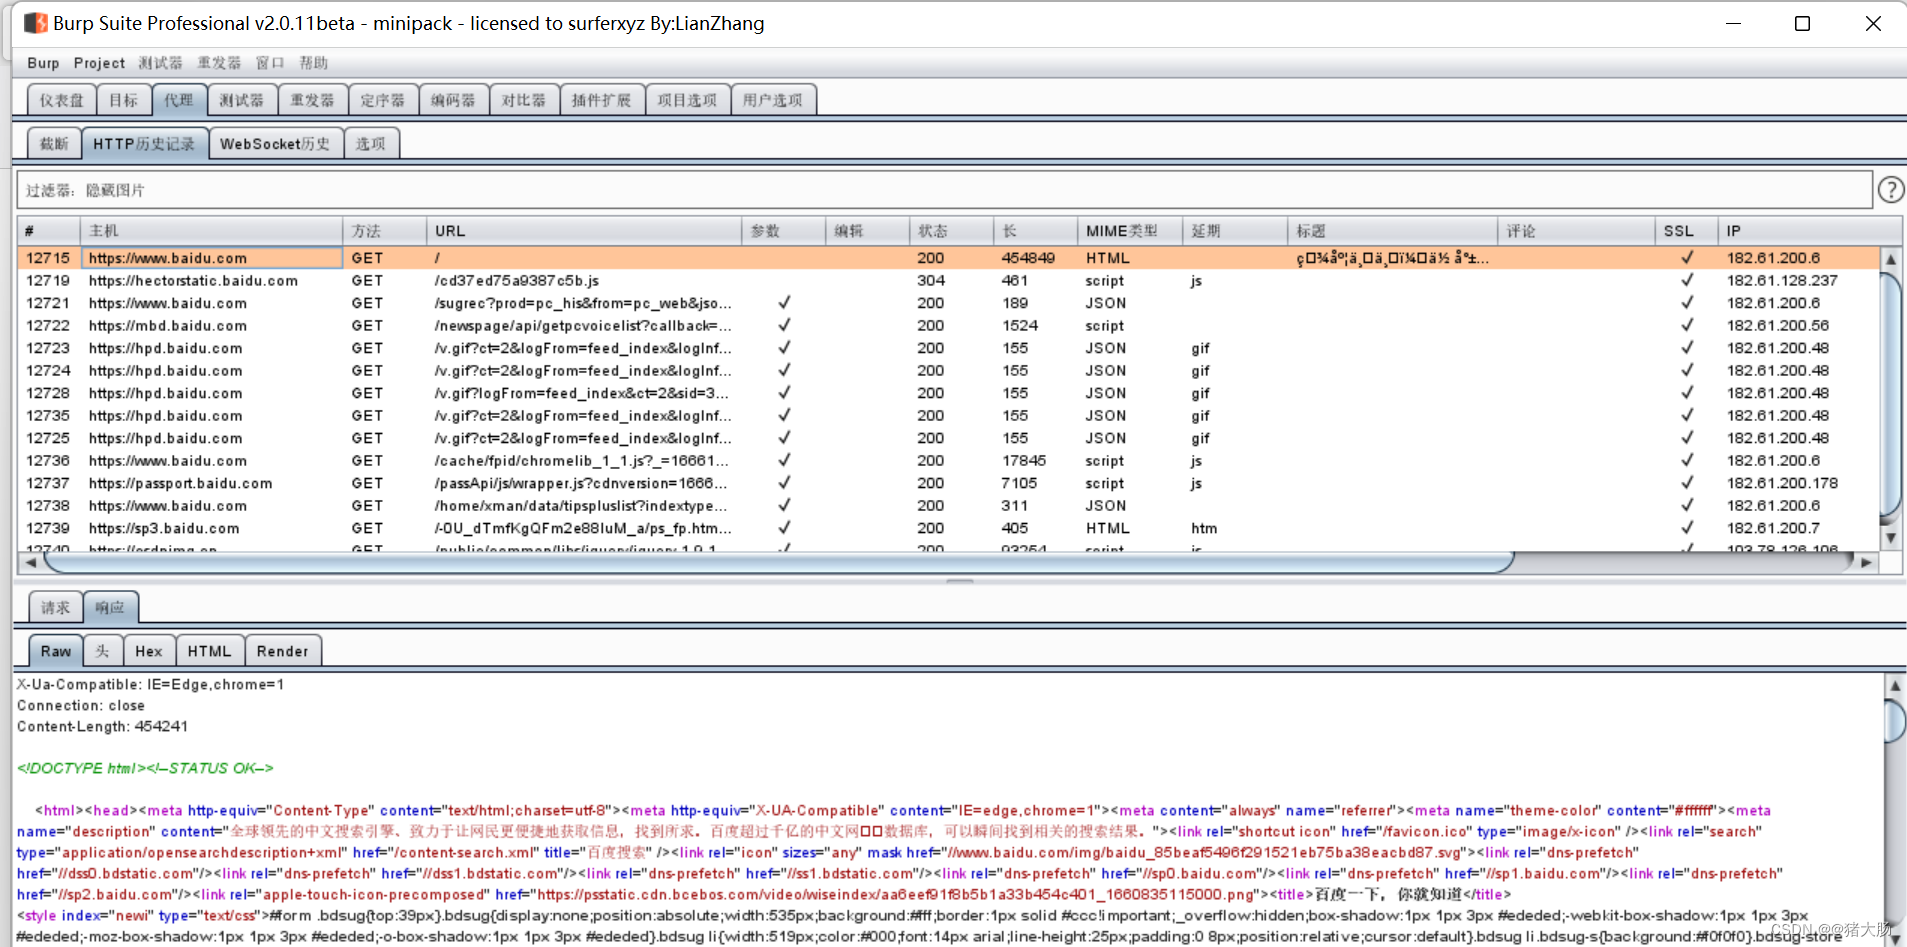Click the Burp Suite logo in title bar
The height and width of the screenshot is (947, 1907).
click(36, 23)
